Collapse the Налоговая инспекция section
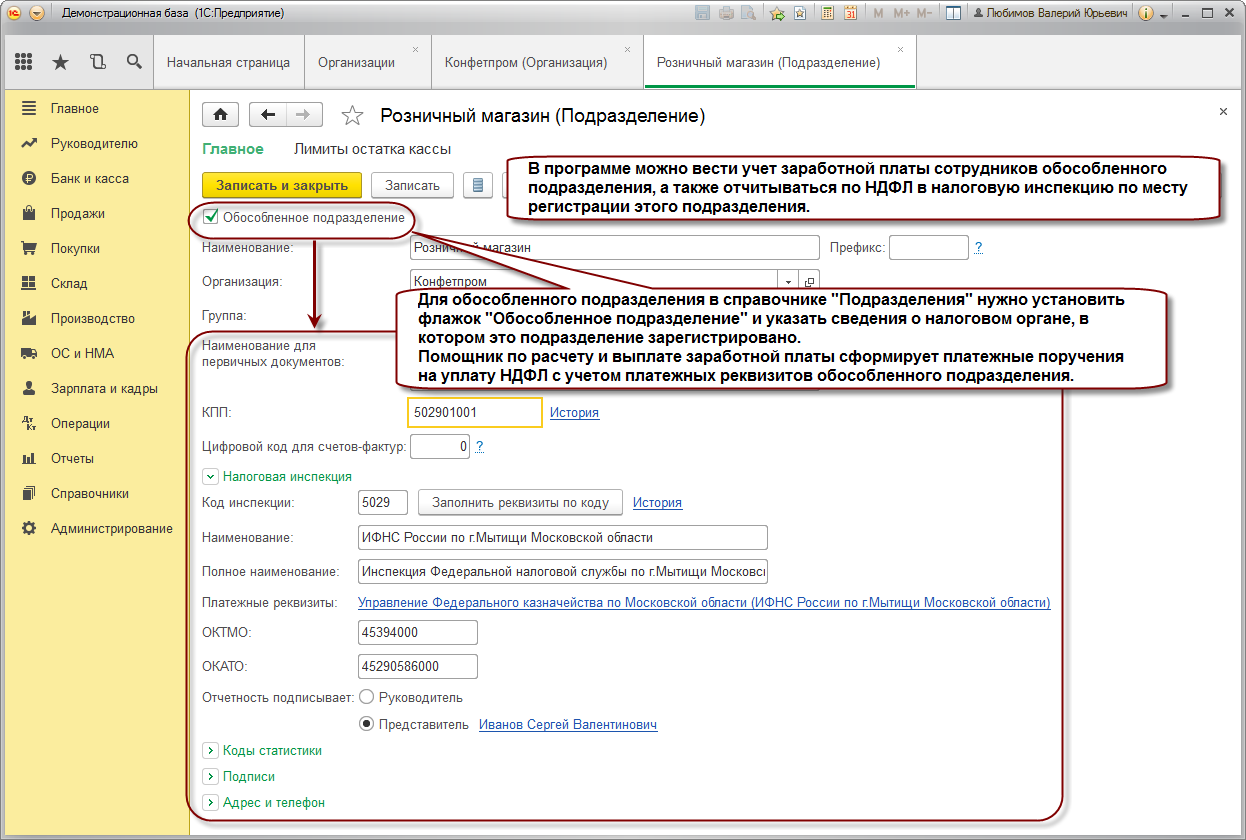1246x840 pixels. [x=211, y=477]
